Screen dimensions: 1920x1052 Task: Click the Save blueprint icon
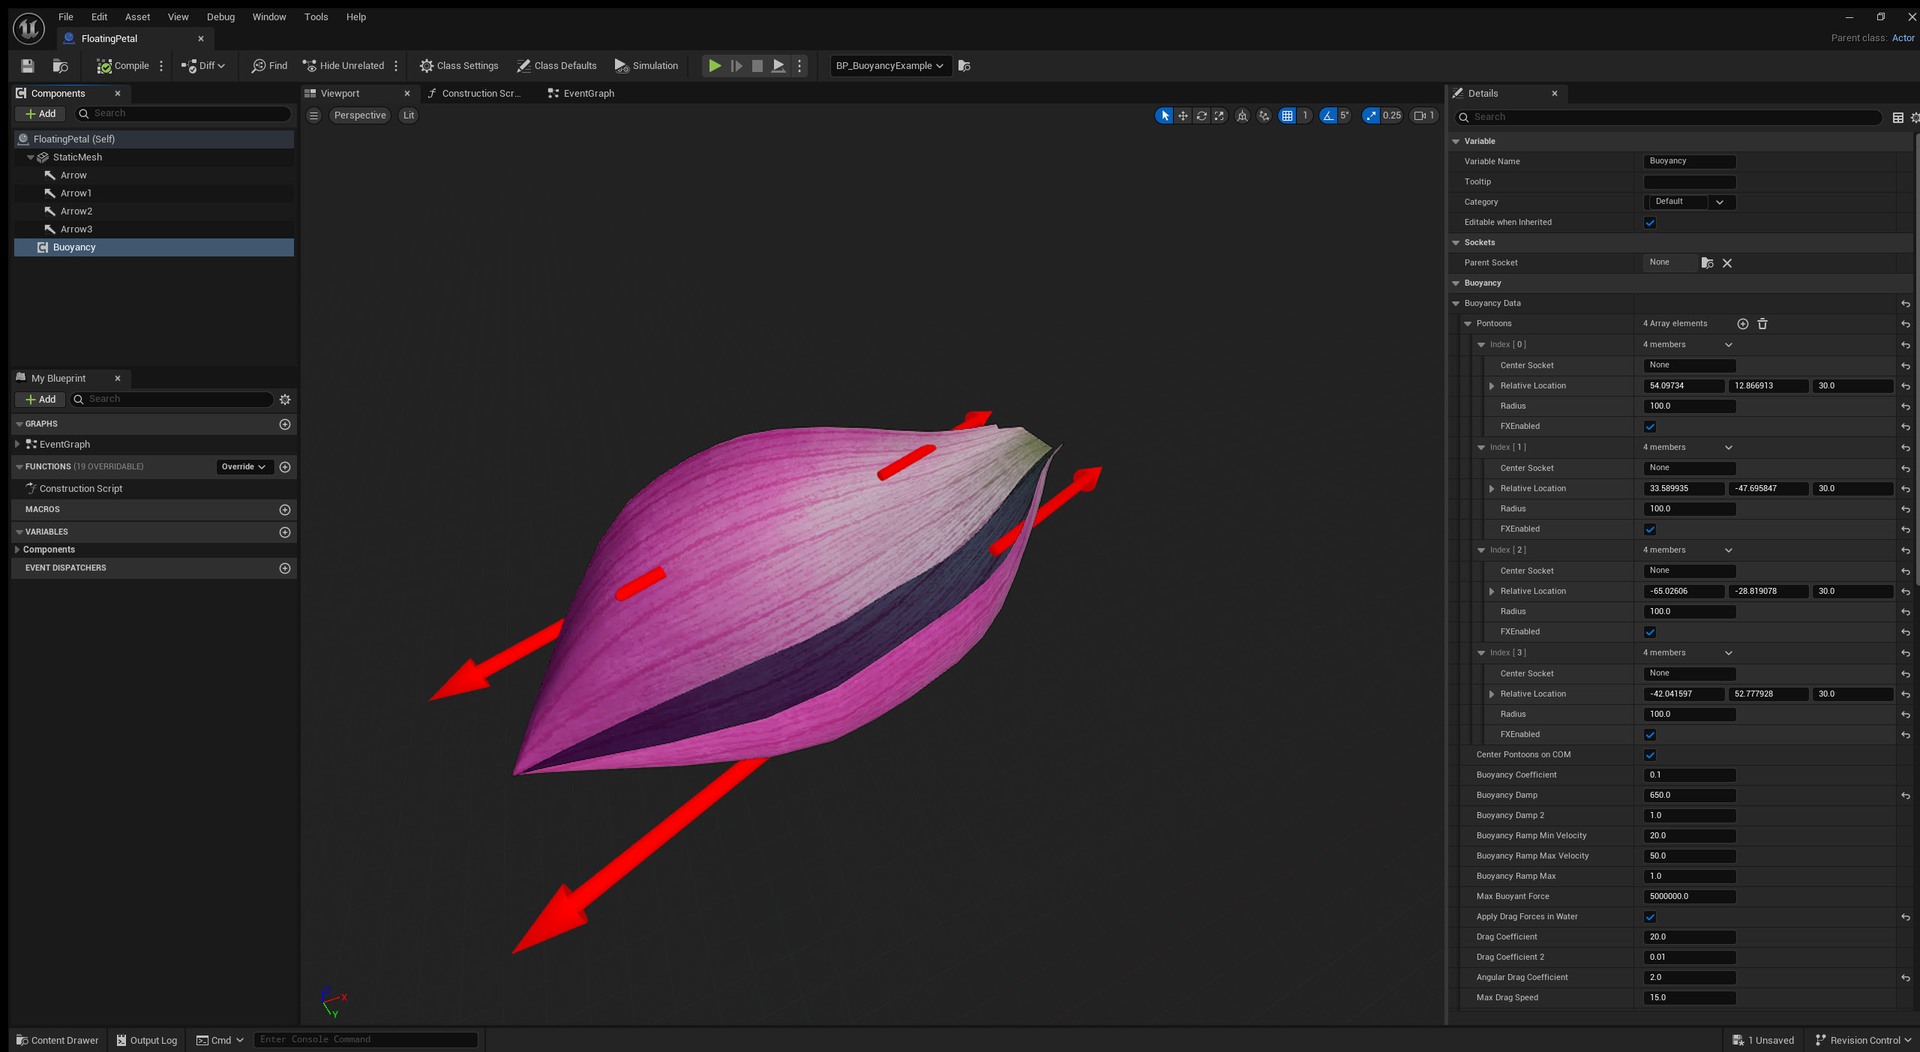28,66
